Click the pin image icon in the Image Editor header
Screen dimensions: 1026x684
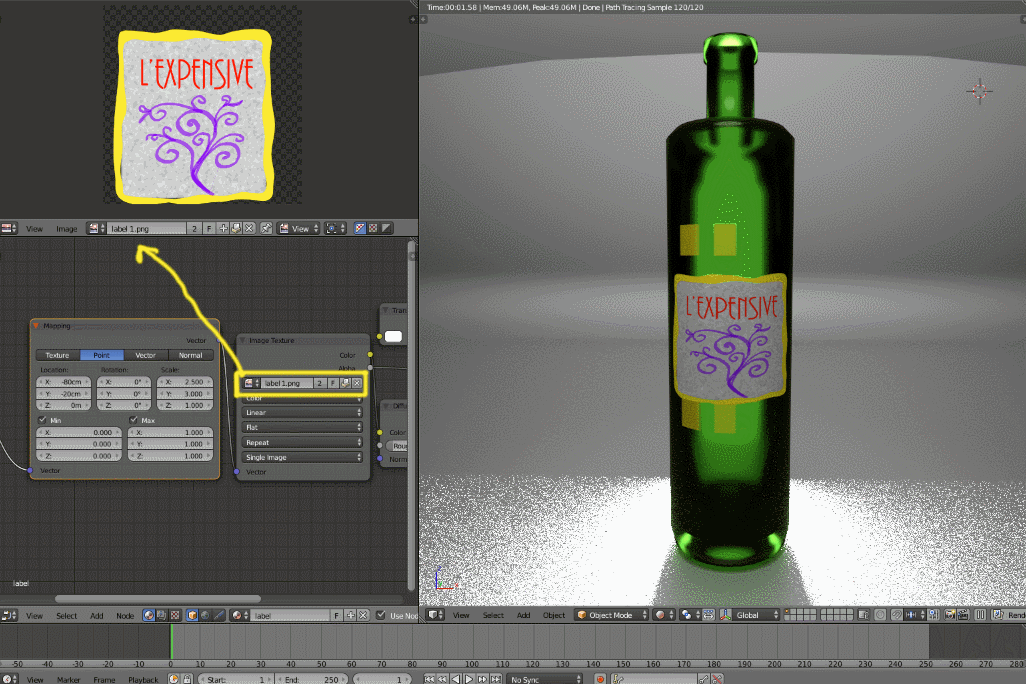[264, 228]
